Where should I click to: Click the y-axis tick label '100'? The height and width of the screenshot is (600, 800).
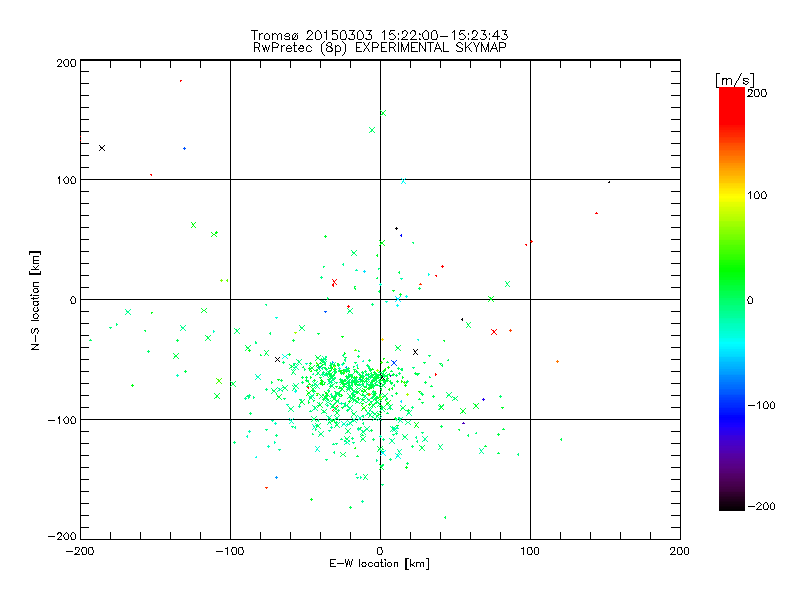click(66, 180)
